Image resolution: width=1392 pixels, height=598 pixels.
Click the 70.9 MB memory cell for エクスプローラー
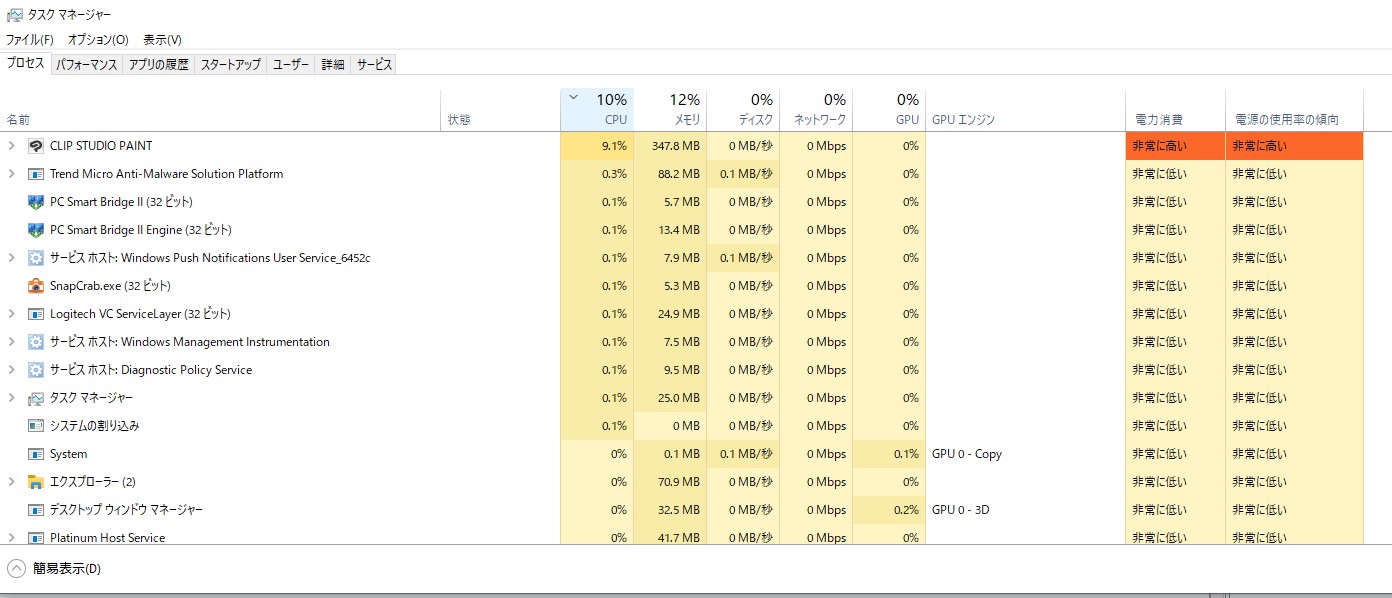(x=670, y=482)
